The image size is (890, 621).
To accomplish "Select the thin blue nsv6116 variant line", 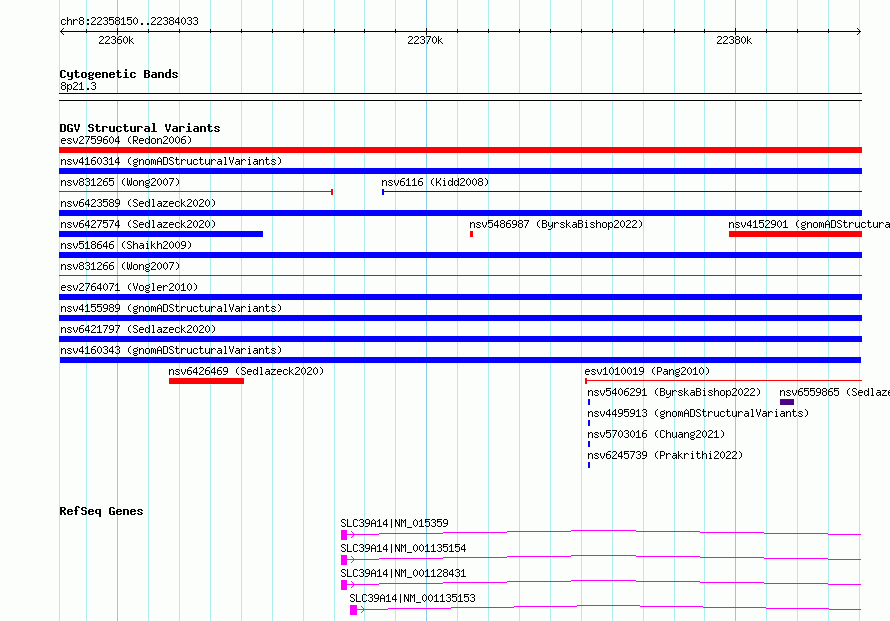I will 622,192.
